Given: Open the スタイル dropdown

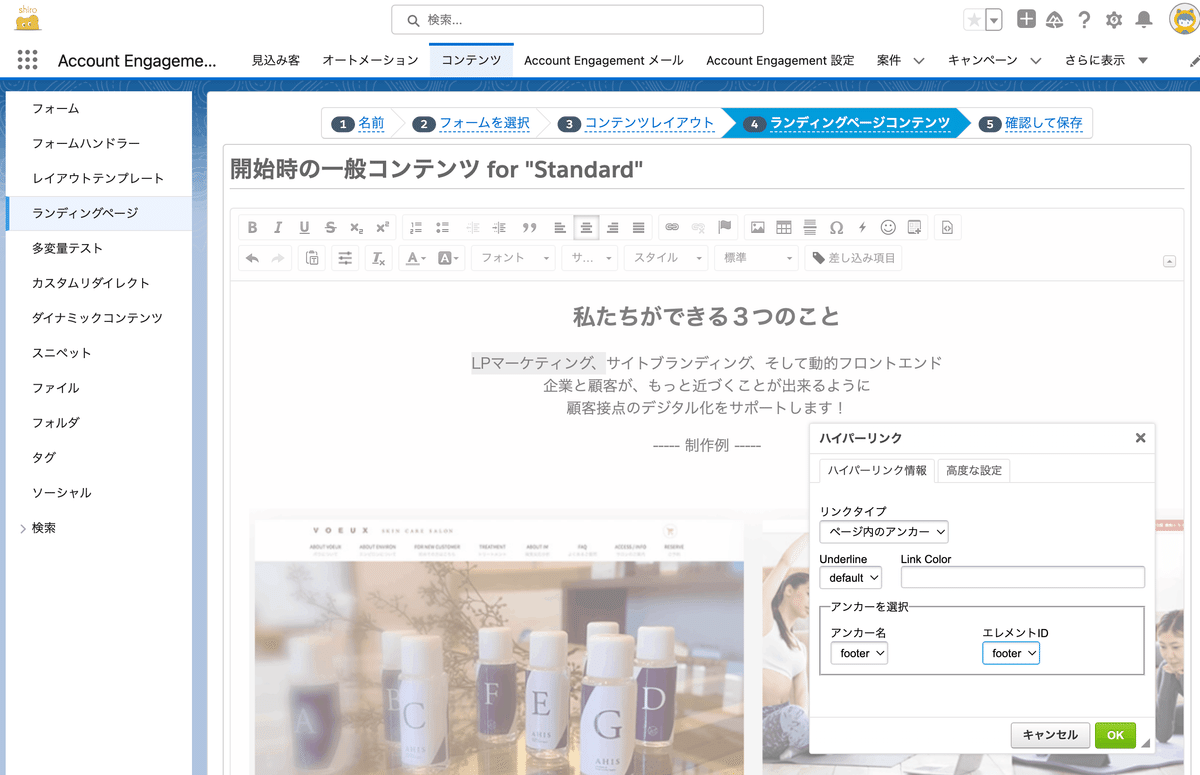Looking at the screenshot, I should (x=666, y=258).
